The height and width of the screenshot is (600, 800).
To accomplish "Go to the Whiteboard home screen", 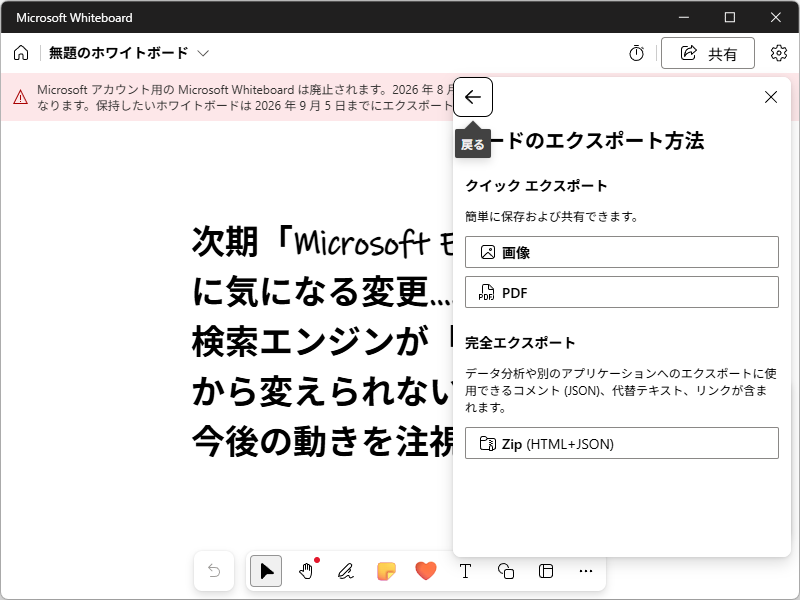I will pyautogui.click(x=21, y=53).
